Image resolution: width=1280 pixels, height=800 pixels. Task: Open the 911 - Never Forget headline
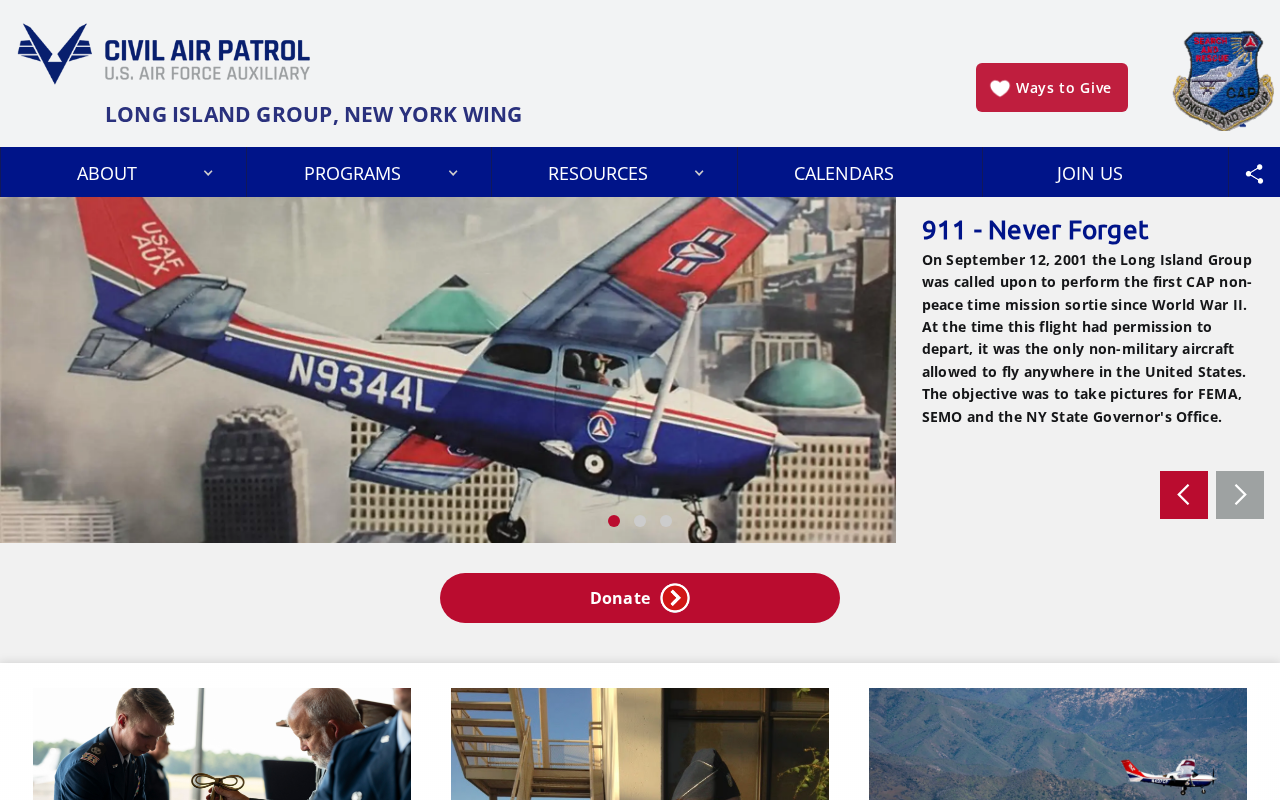[1035, 230]
